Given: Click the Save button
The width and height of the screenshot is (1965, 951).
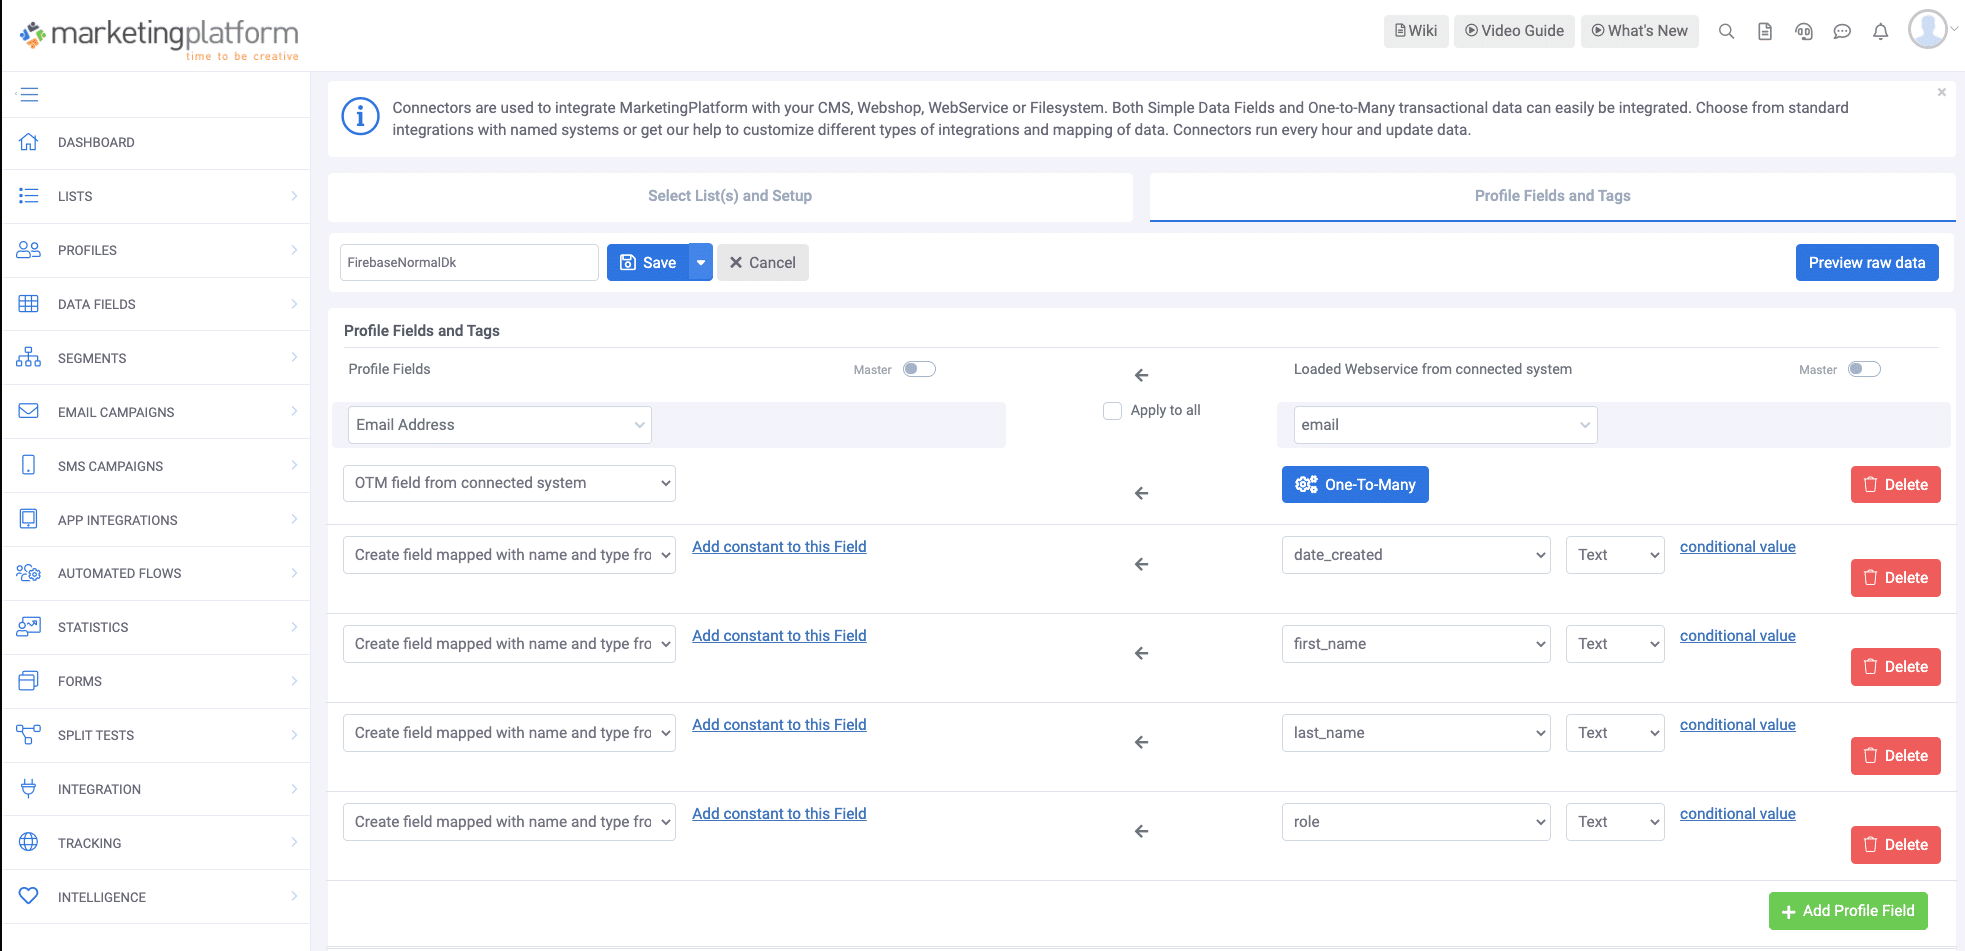Looking at the screenshot, I should tap(648, 263).
